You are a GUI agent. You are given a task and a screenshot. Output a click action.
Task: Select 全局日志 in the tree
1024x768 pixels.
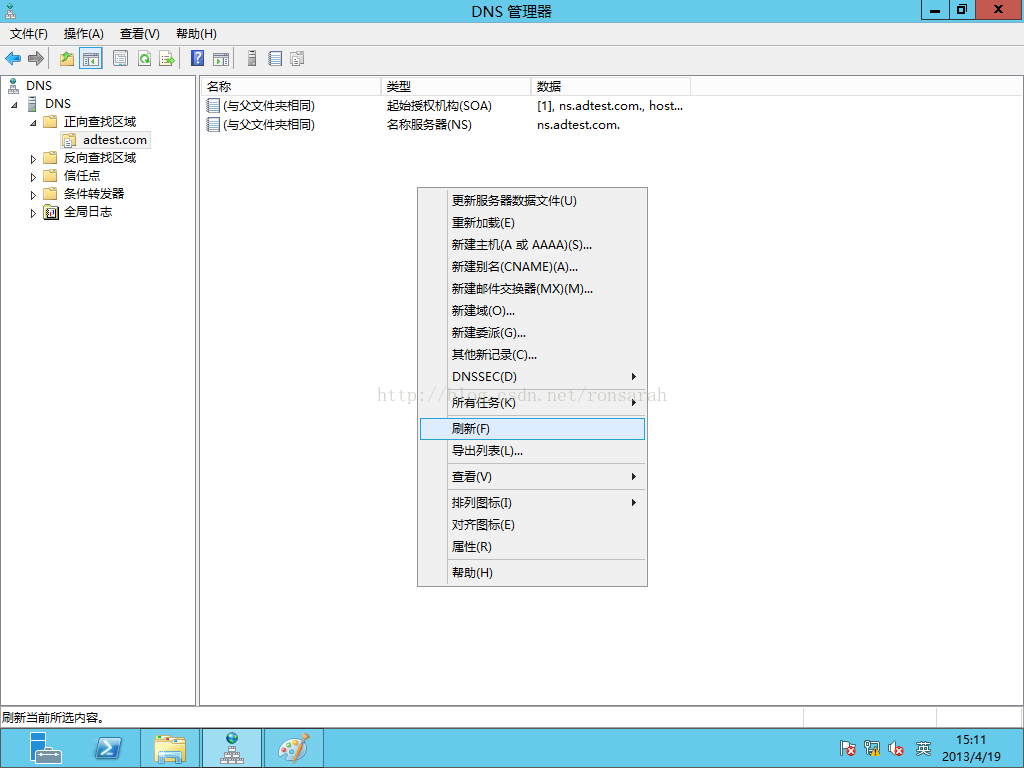pos(88,212)
